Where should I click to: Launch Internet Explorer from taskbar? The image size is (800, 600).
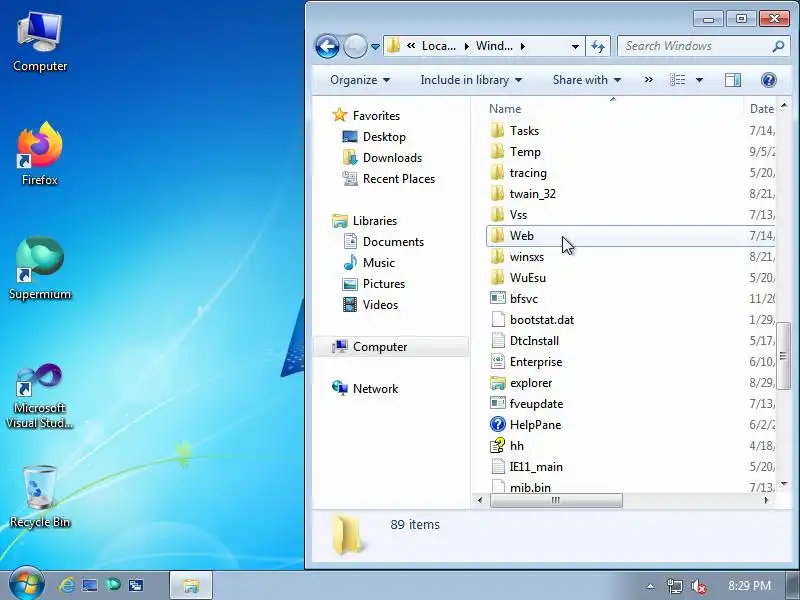point(67,585)
